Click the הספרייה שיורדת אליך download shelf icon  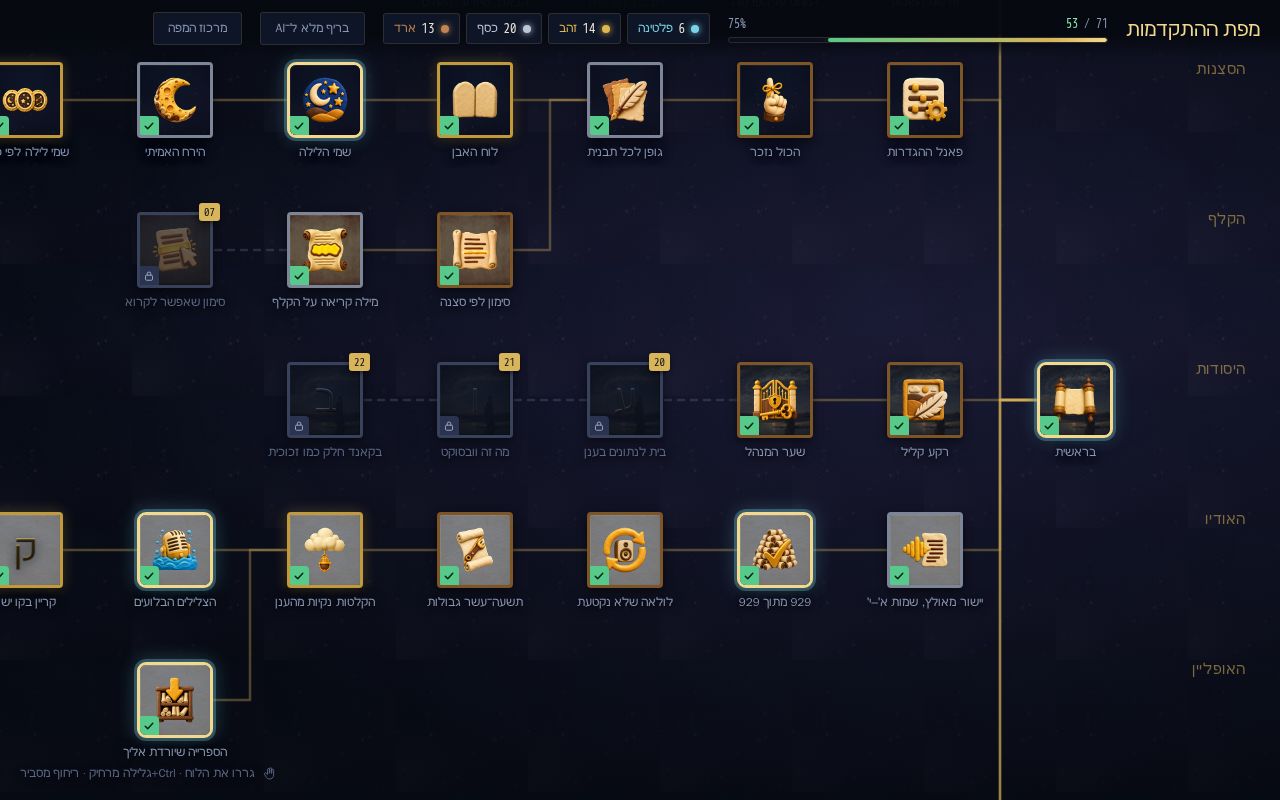(x=175, y=700)
